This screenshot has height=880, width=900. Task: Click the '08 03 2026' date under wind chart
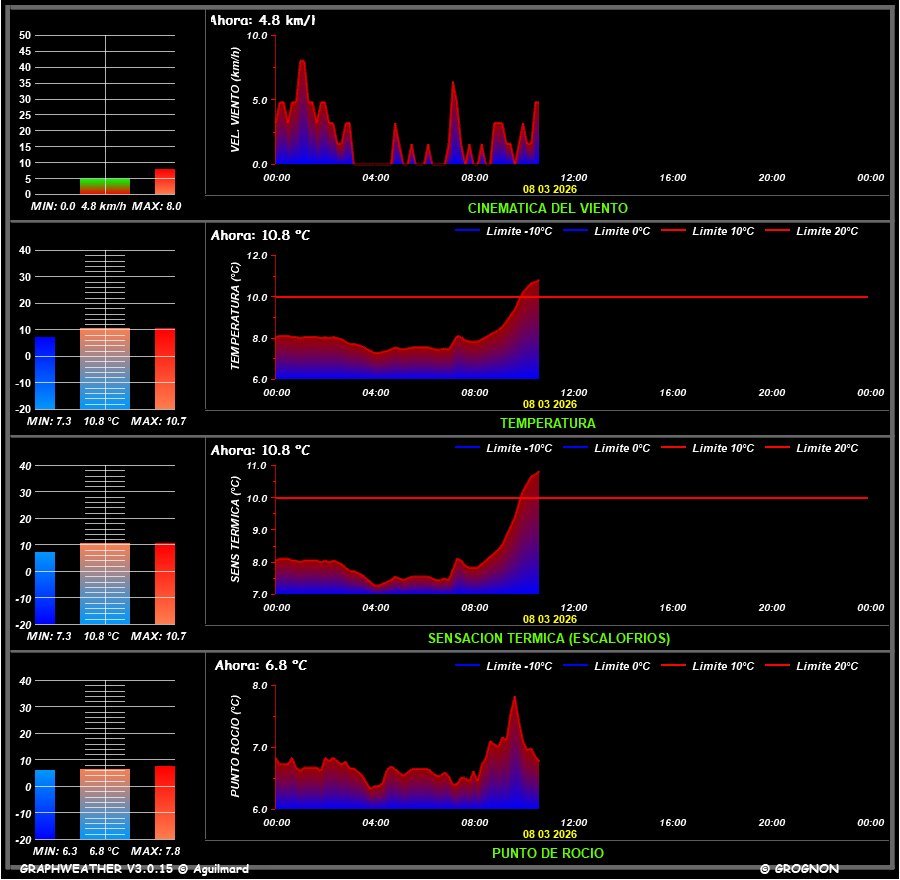(x=549, y=188)
